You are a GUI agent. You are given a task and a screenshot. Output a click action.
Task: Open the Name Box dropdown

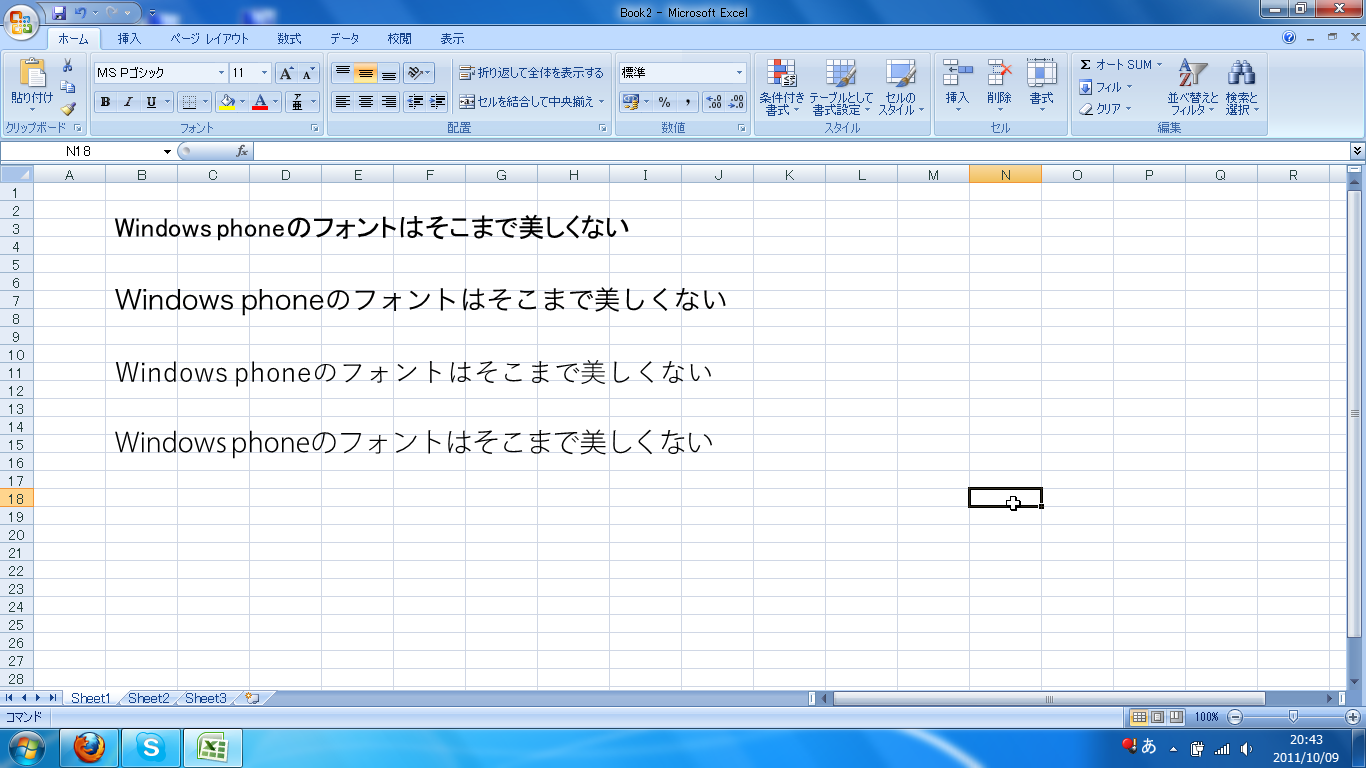167,151
